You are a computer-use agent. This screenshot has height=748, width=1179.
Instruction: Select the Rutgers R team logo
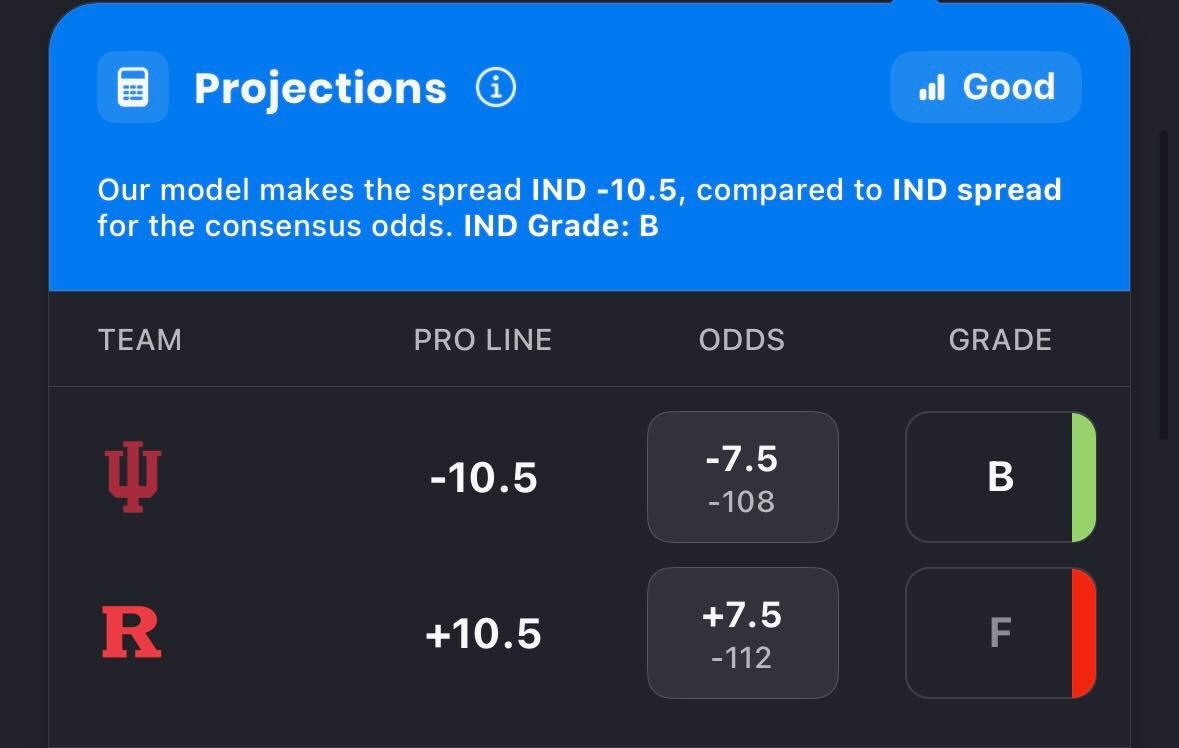(132, 633)
